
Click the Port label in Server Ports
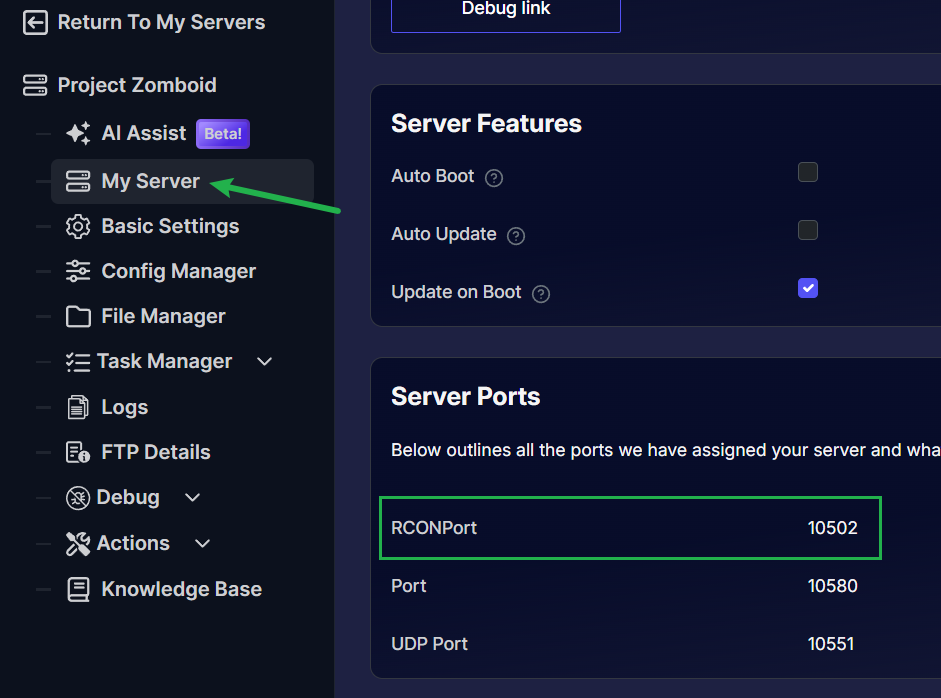click(409, 586)
